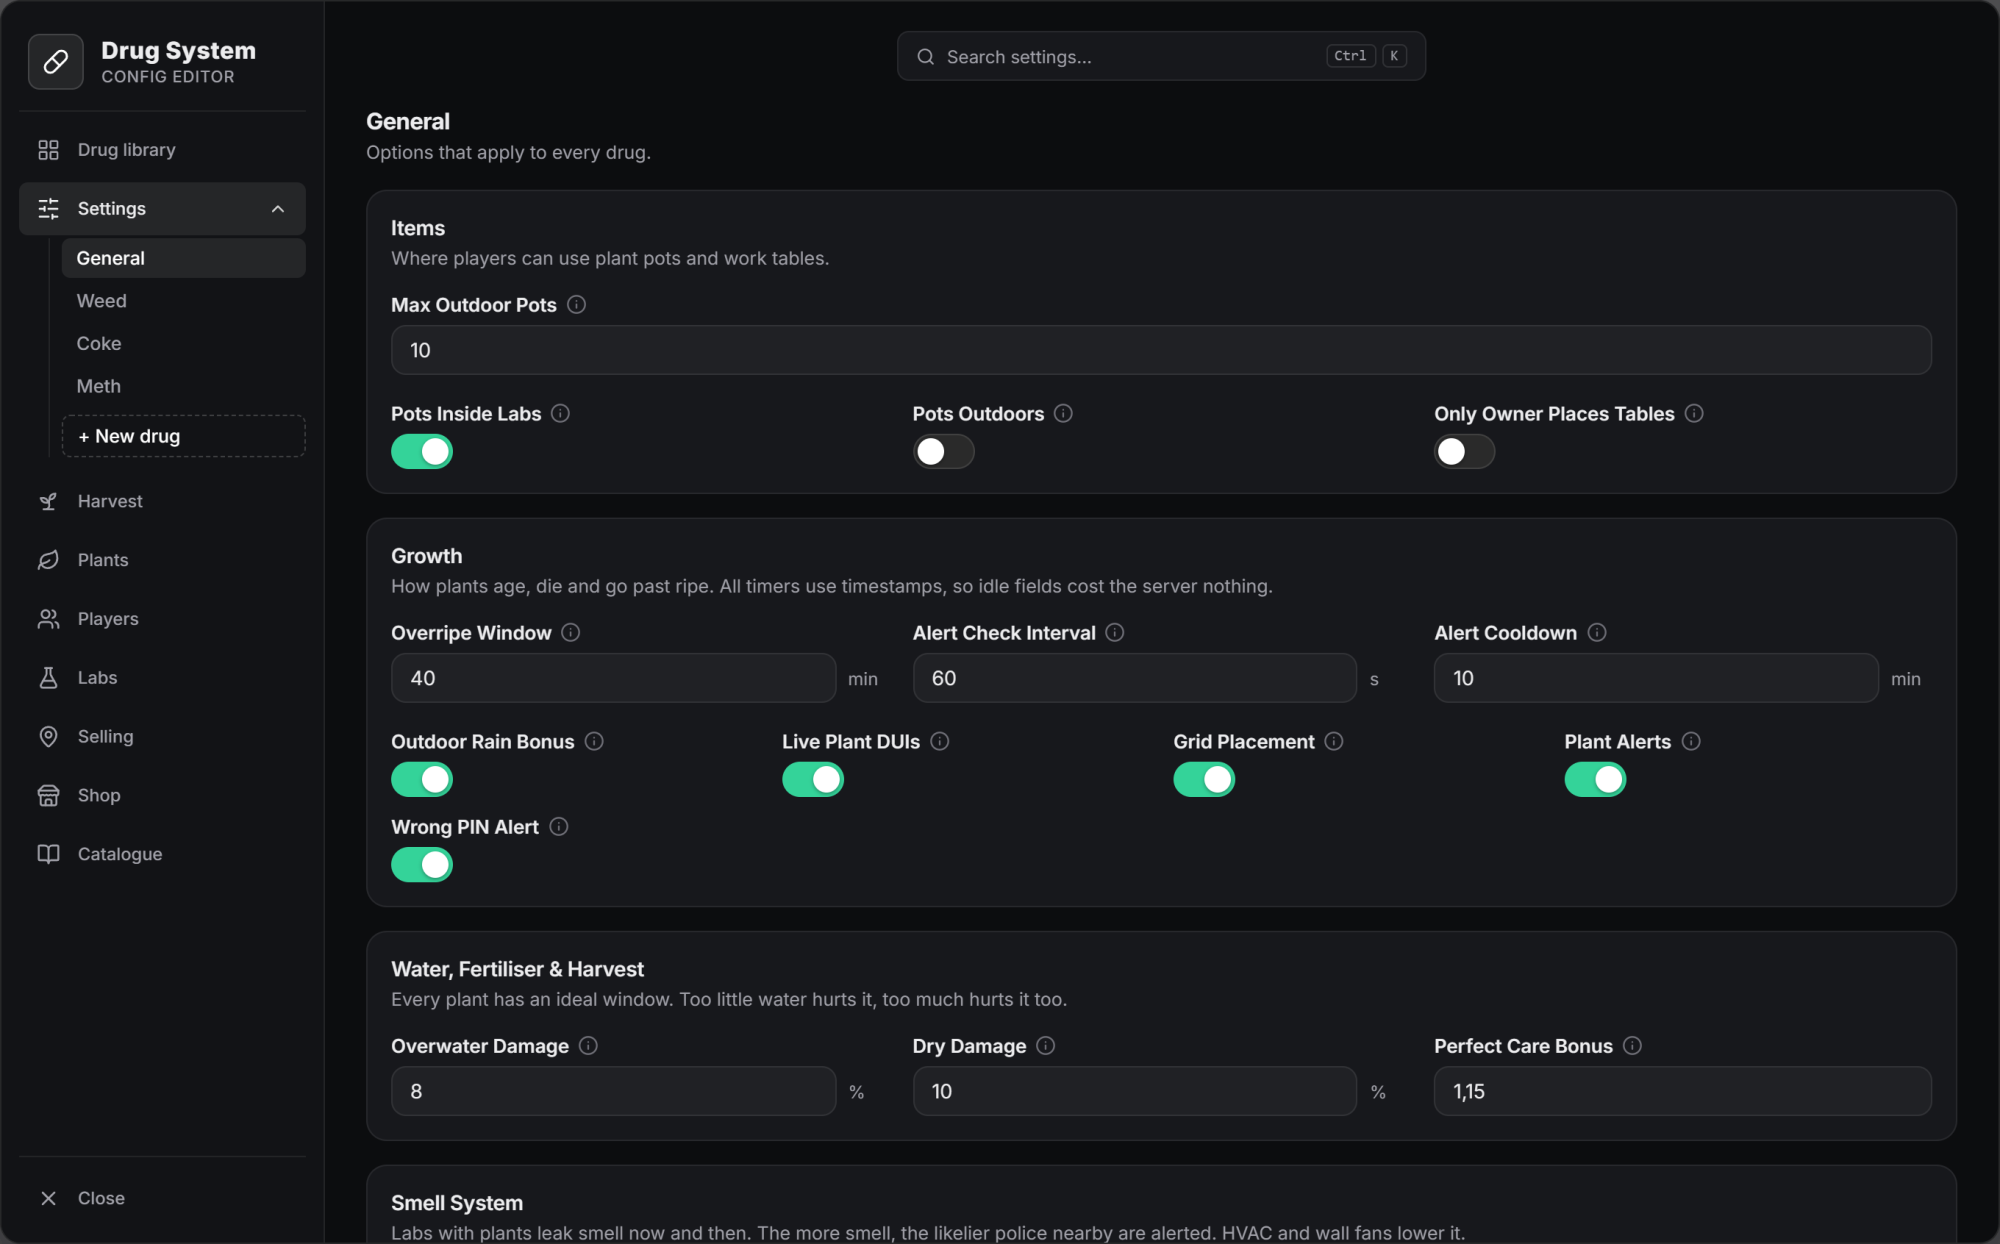Toggle the Wrong PIN Alert switch
2000x1244 pixels.
[x=422, y=865]
